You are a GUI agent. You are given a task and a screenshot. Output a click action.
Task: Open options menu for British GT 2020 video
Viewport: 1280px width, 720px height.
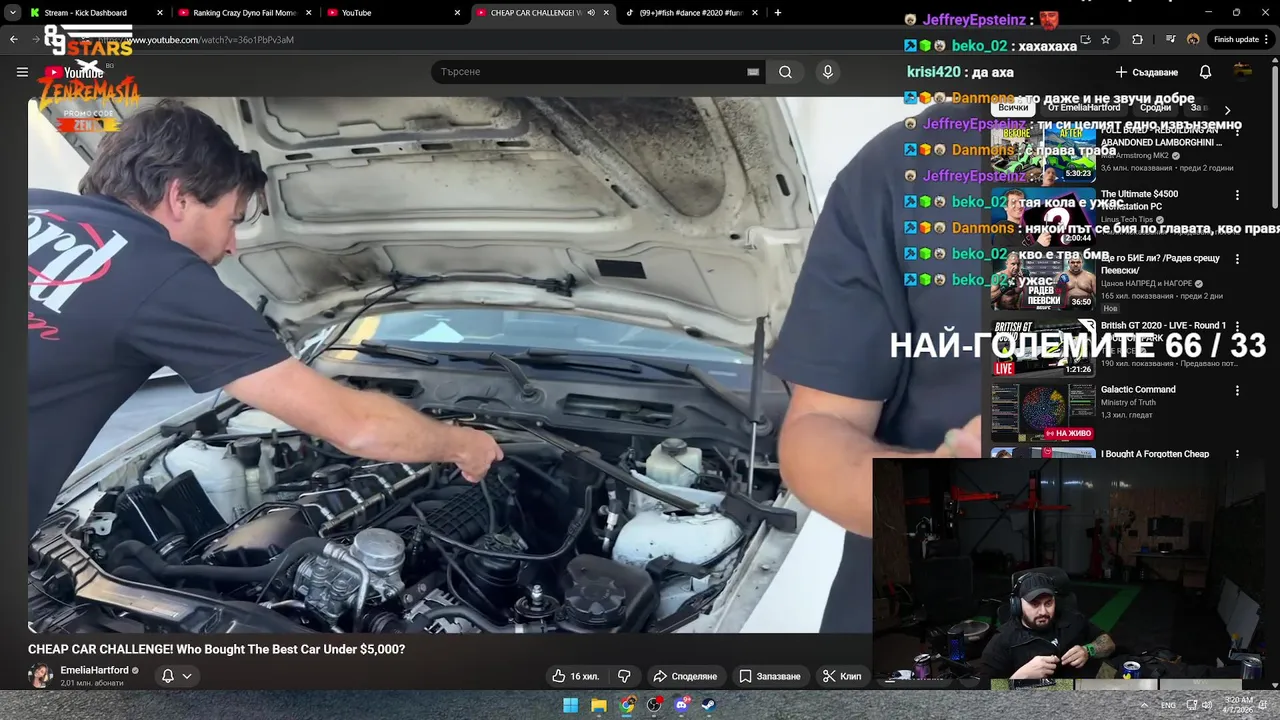pos(1237,326)
